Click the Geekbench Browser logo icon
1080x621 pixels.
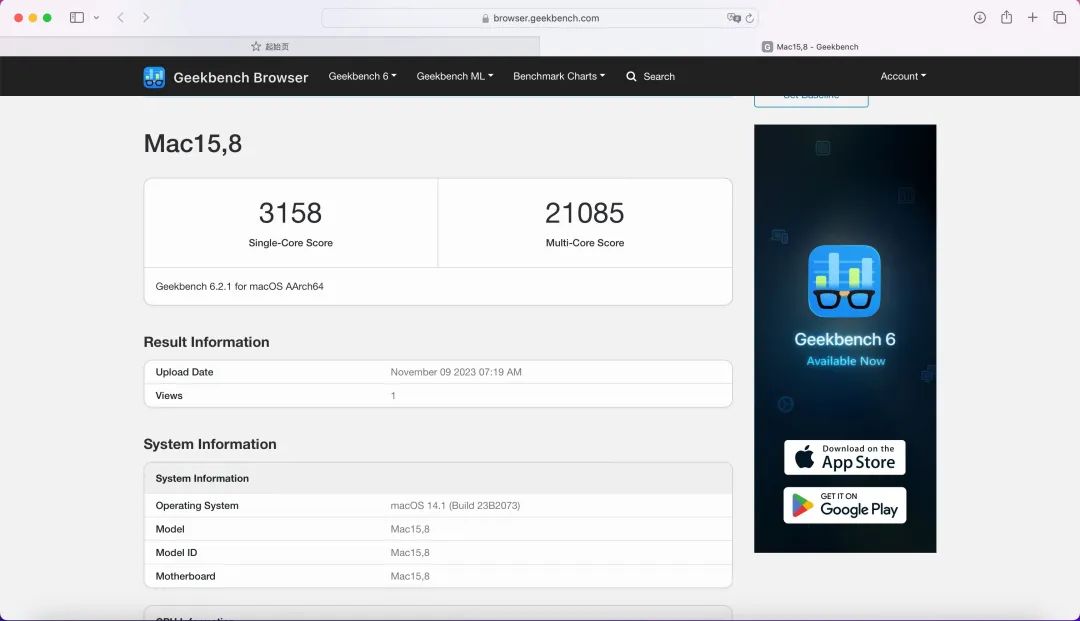pyautogui.click(x=153, y=76)
